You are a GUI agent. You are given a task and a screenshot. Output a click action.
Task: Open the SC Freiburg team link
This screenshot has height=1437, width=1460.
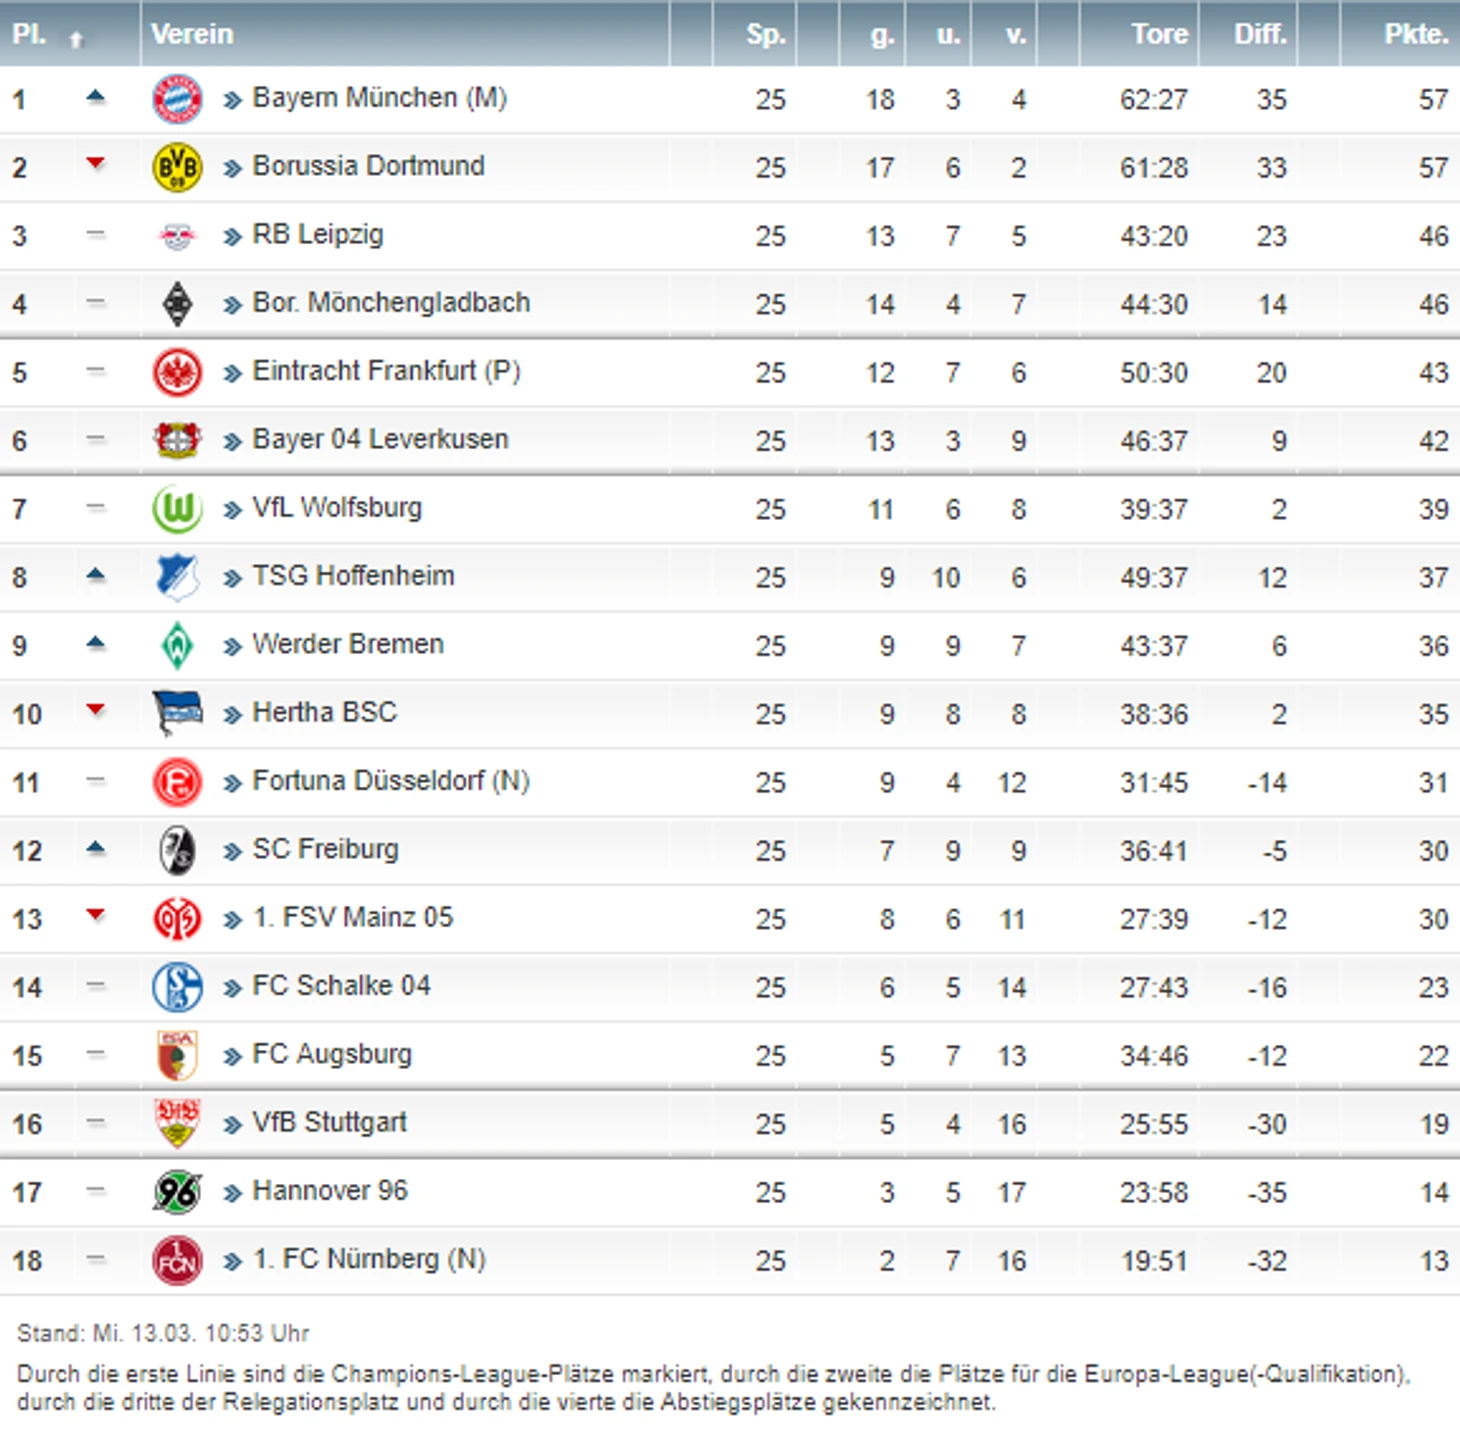[x=325, y=849]
